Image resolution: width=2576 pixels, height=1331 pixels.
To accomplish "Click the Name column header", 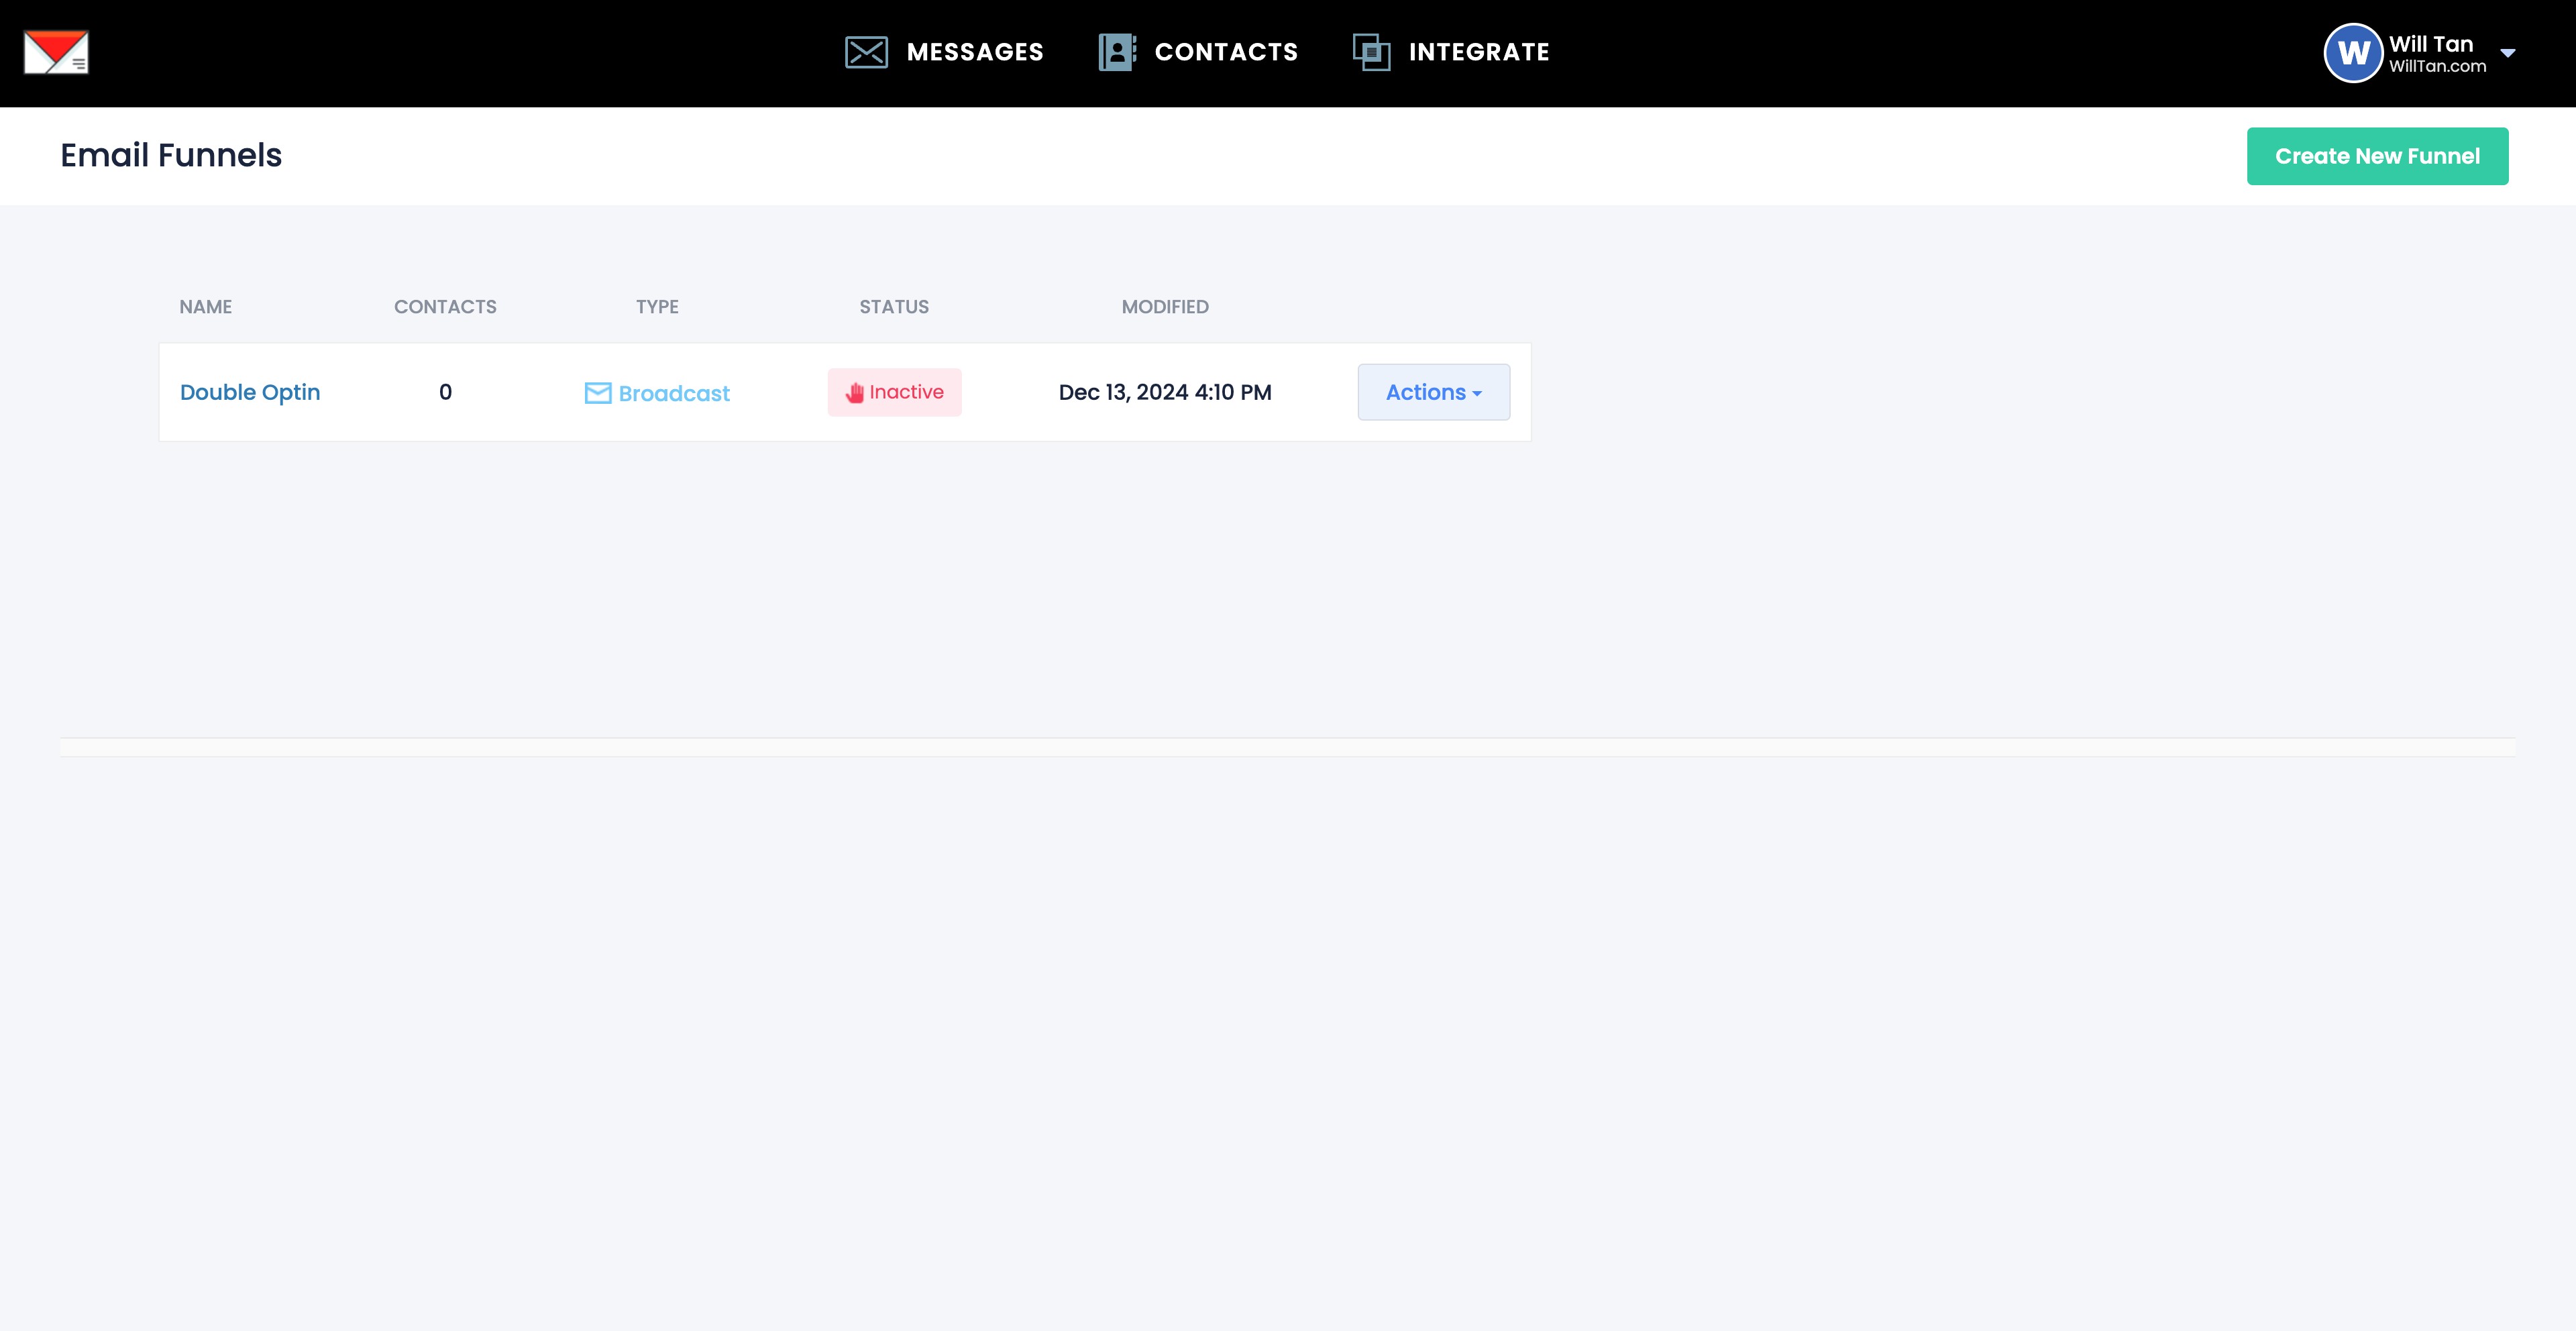I will pos(206,307).
